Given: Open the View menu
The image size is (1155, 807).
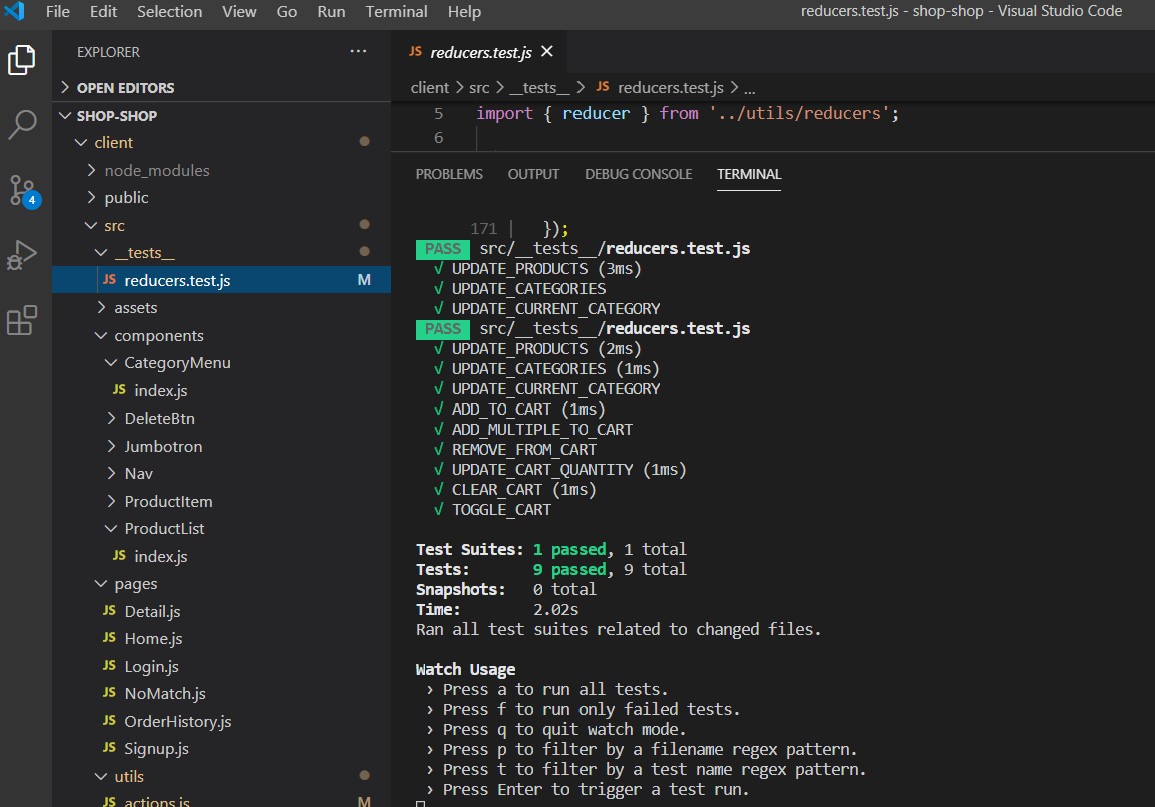Looking at the screenshot, I should tap(239, 12).
